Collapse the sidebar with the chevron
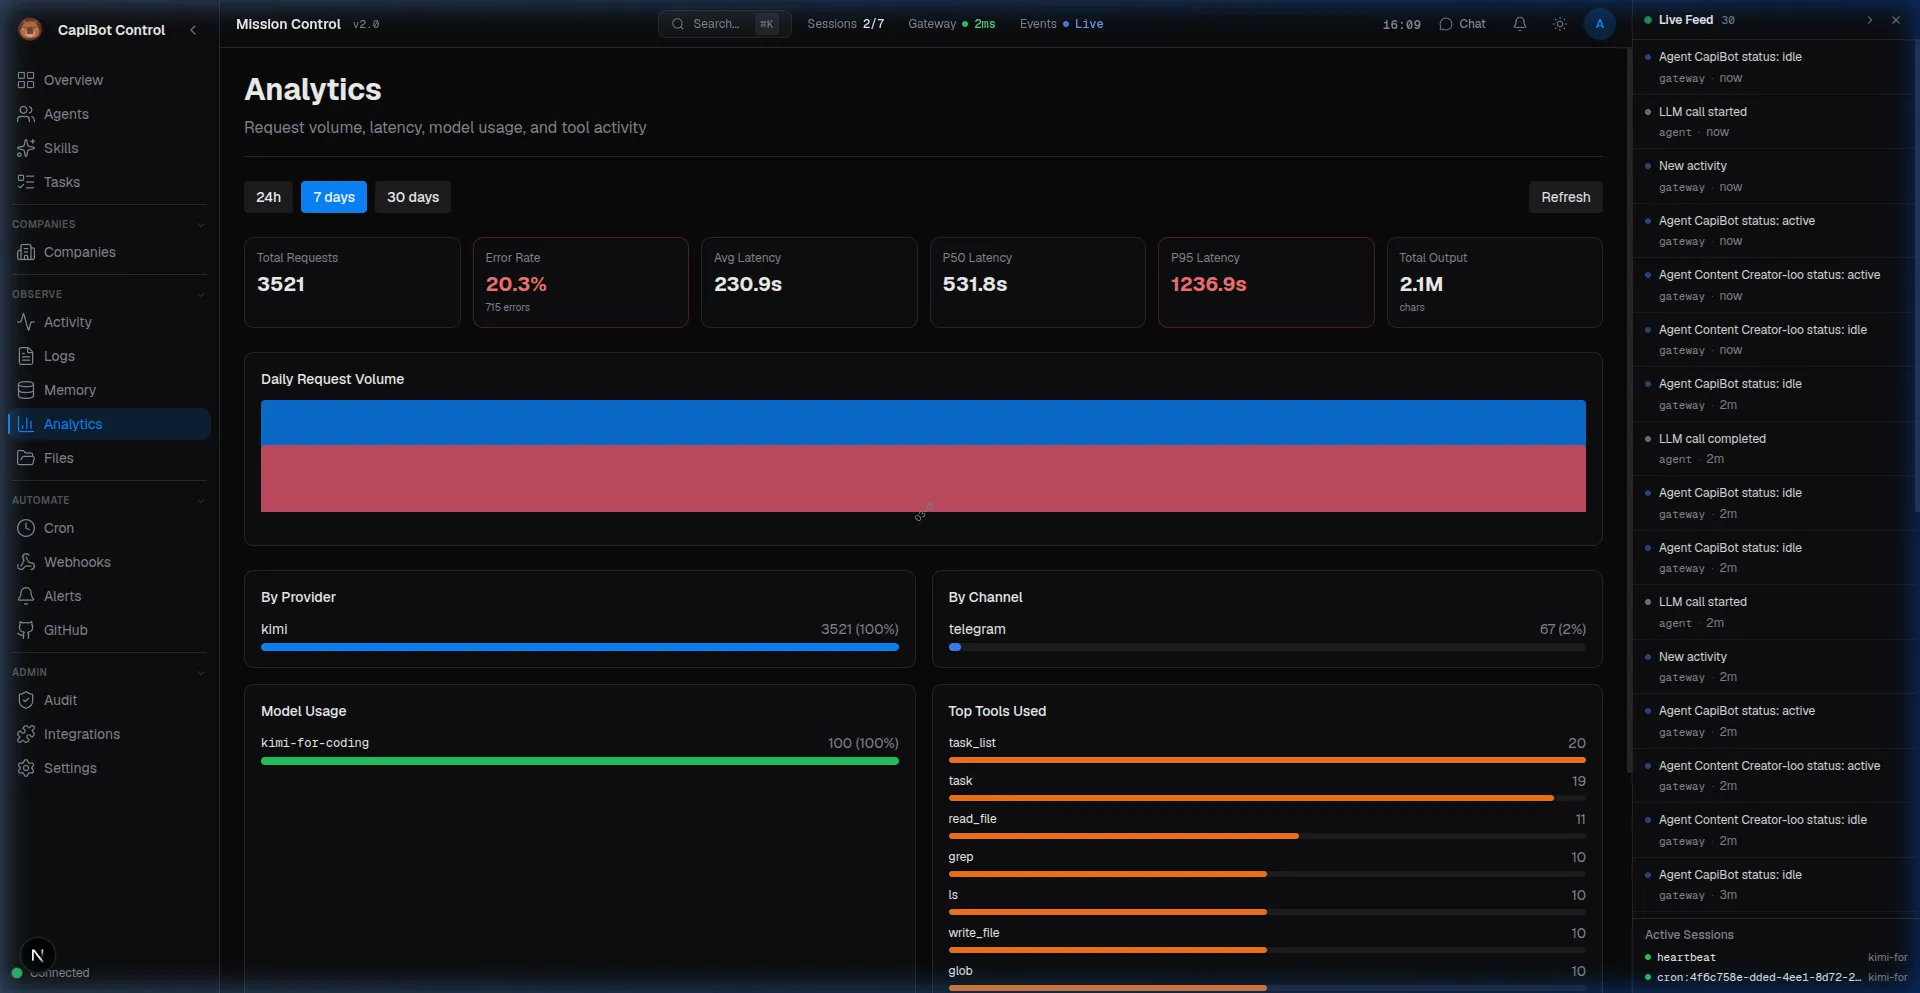 (193, 30)
